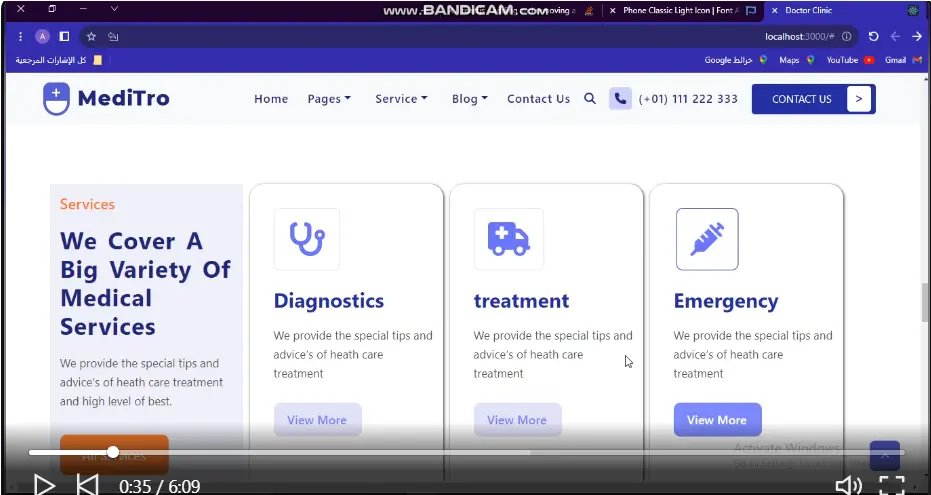
Task: Click the video progress slider handle
Action: [113, 452]
